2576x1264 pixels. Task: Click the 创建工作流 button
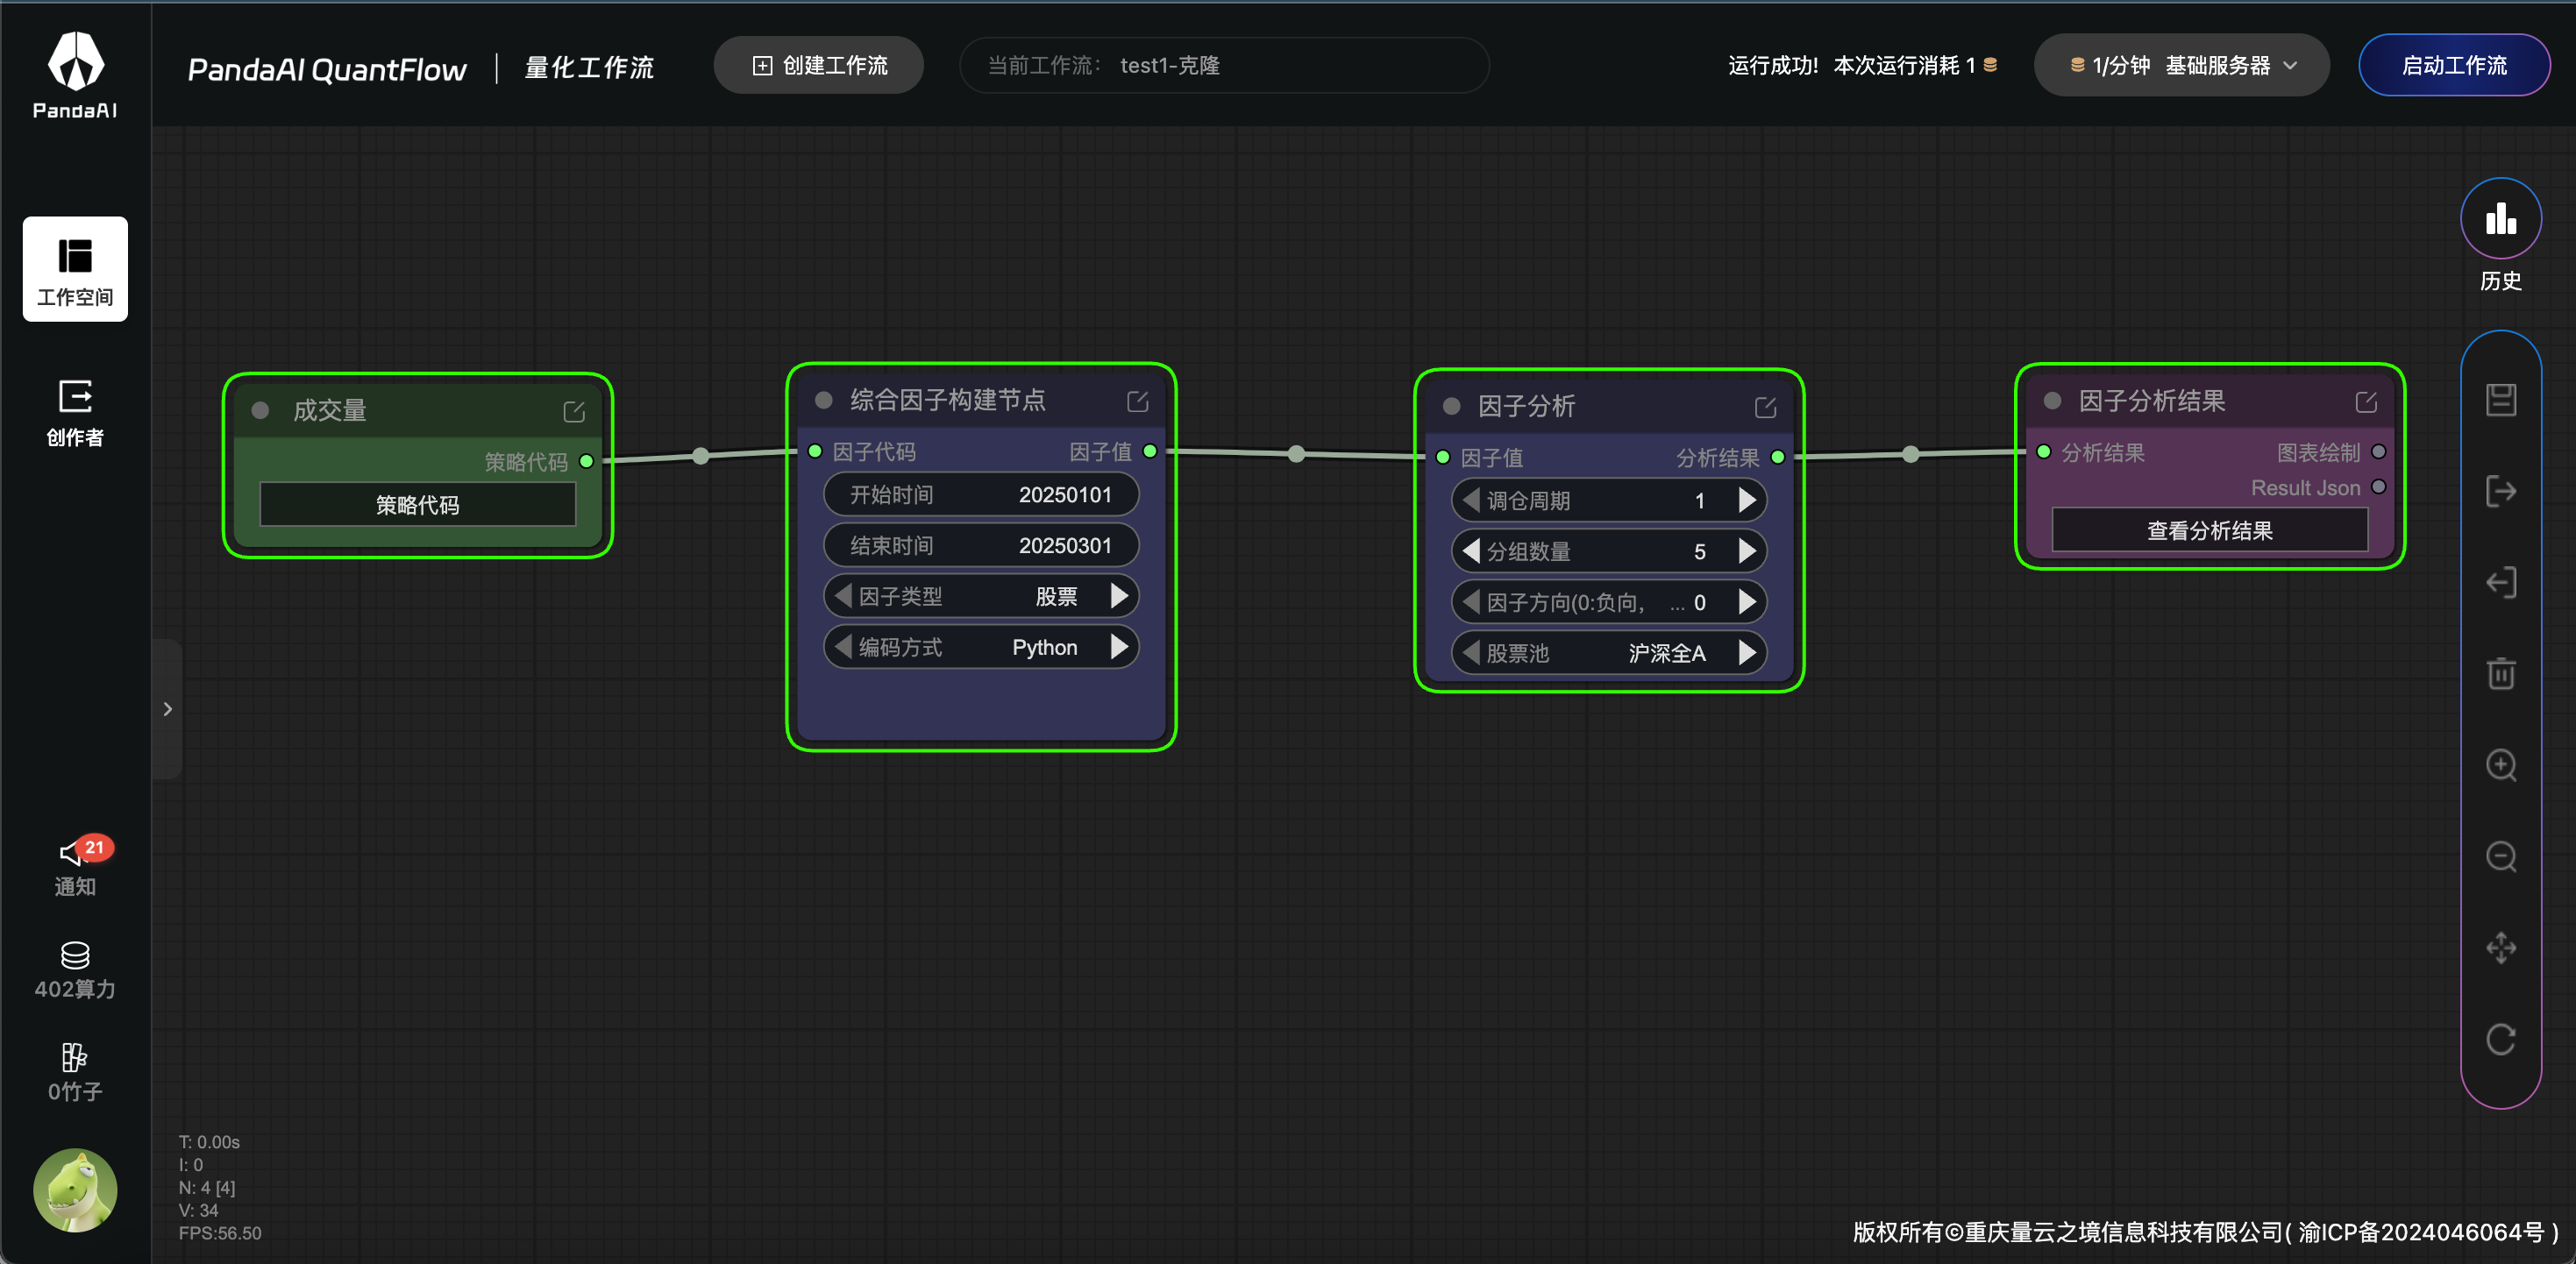818,65
